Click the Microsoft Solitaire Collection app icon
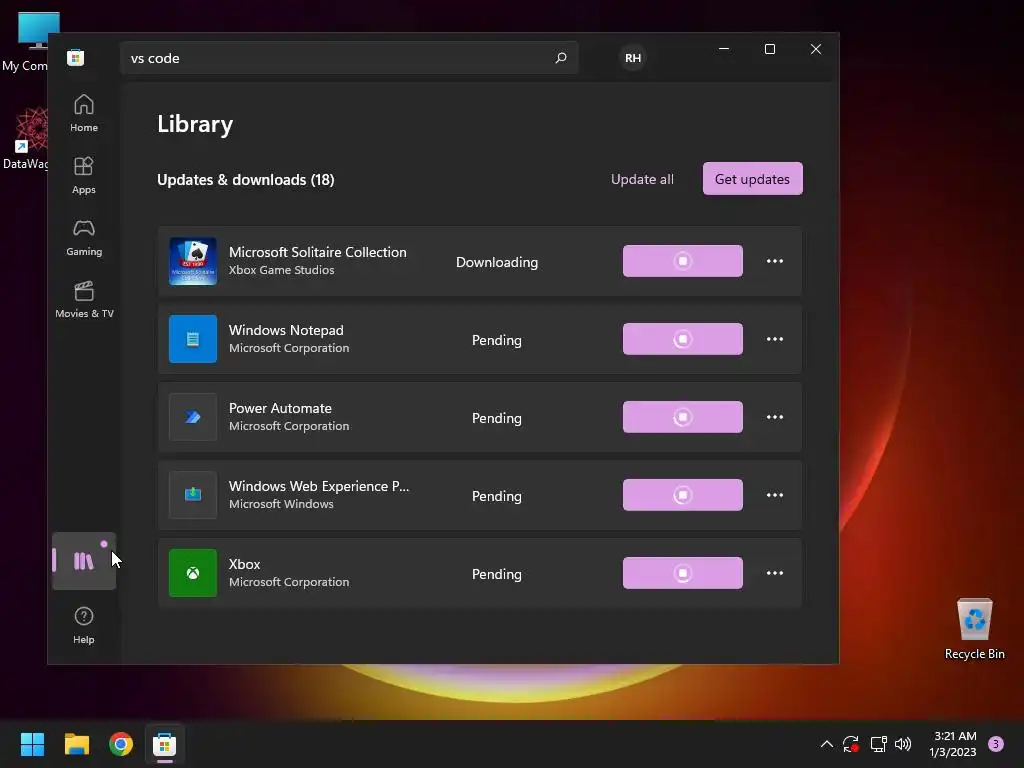The height and width of the screenshot is (768, 1024). [193, 261]
